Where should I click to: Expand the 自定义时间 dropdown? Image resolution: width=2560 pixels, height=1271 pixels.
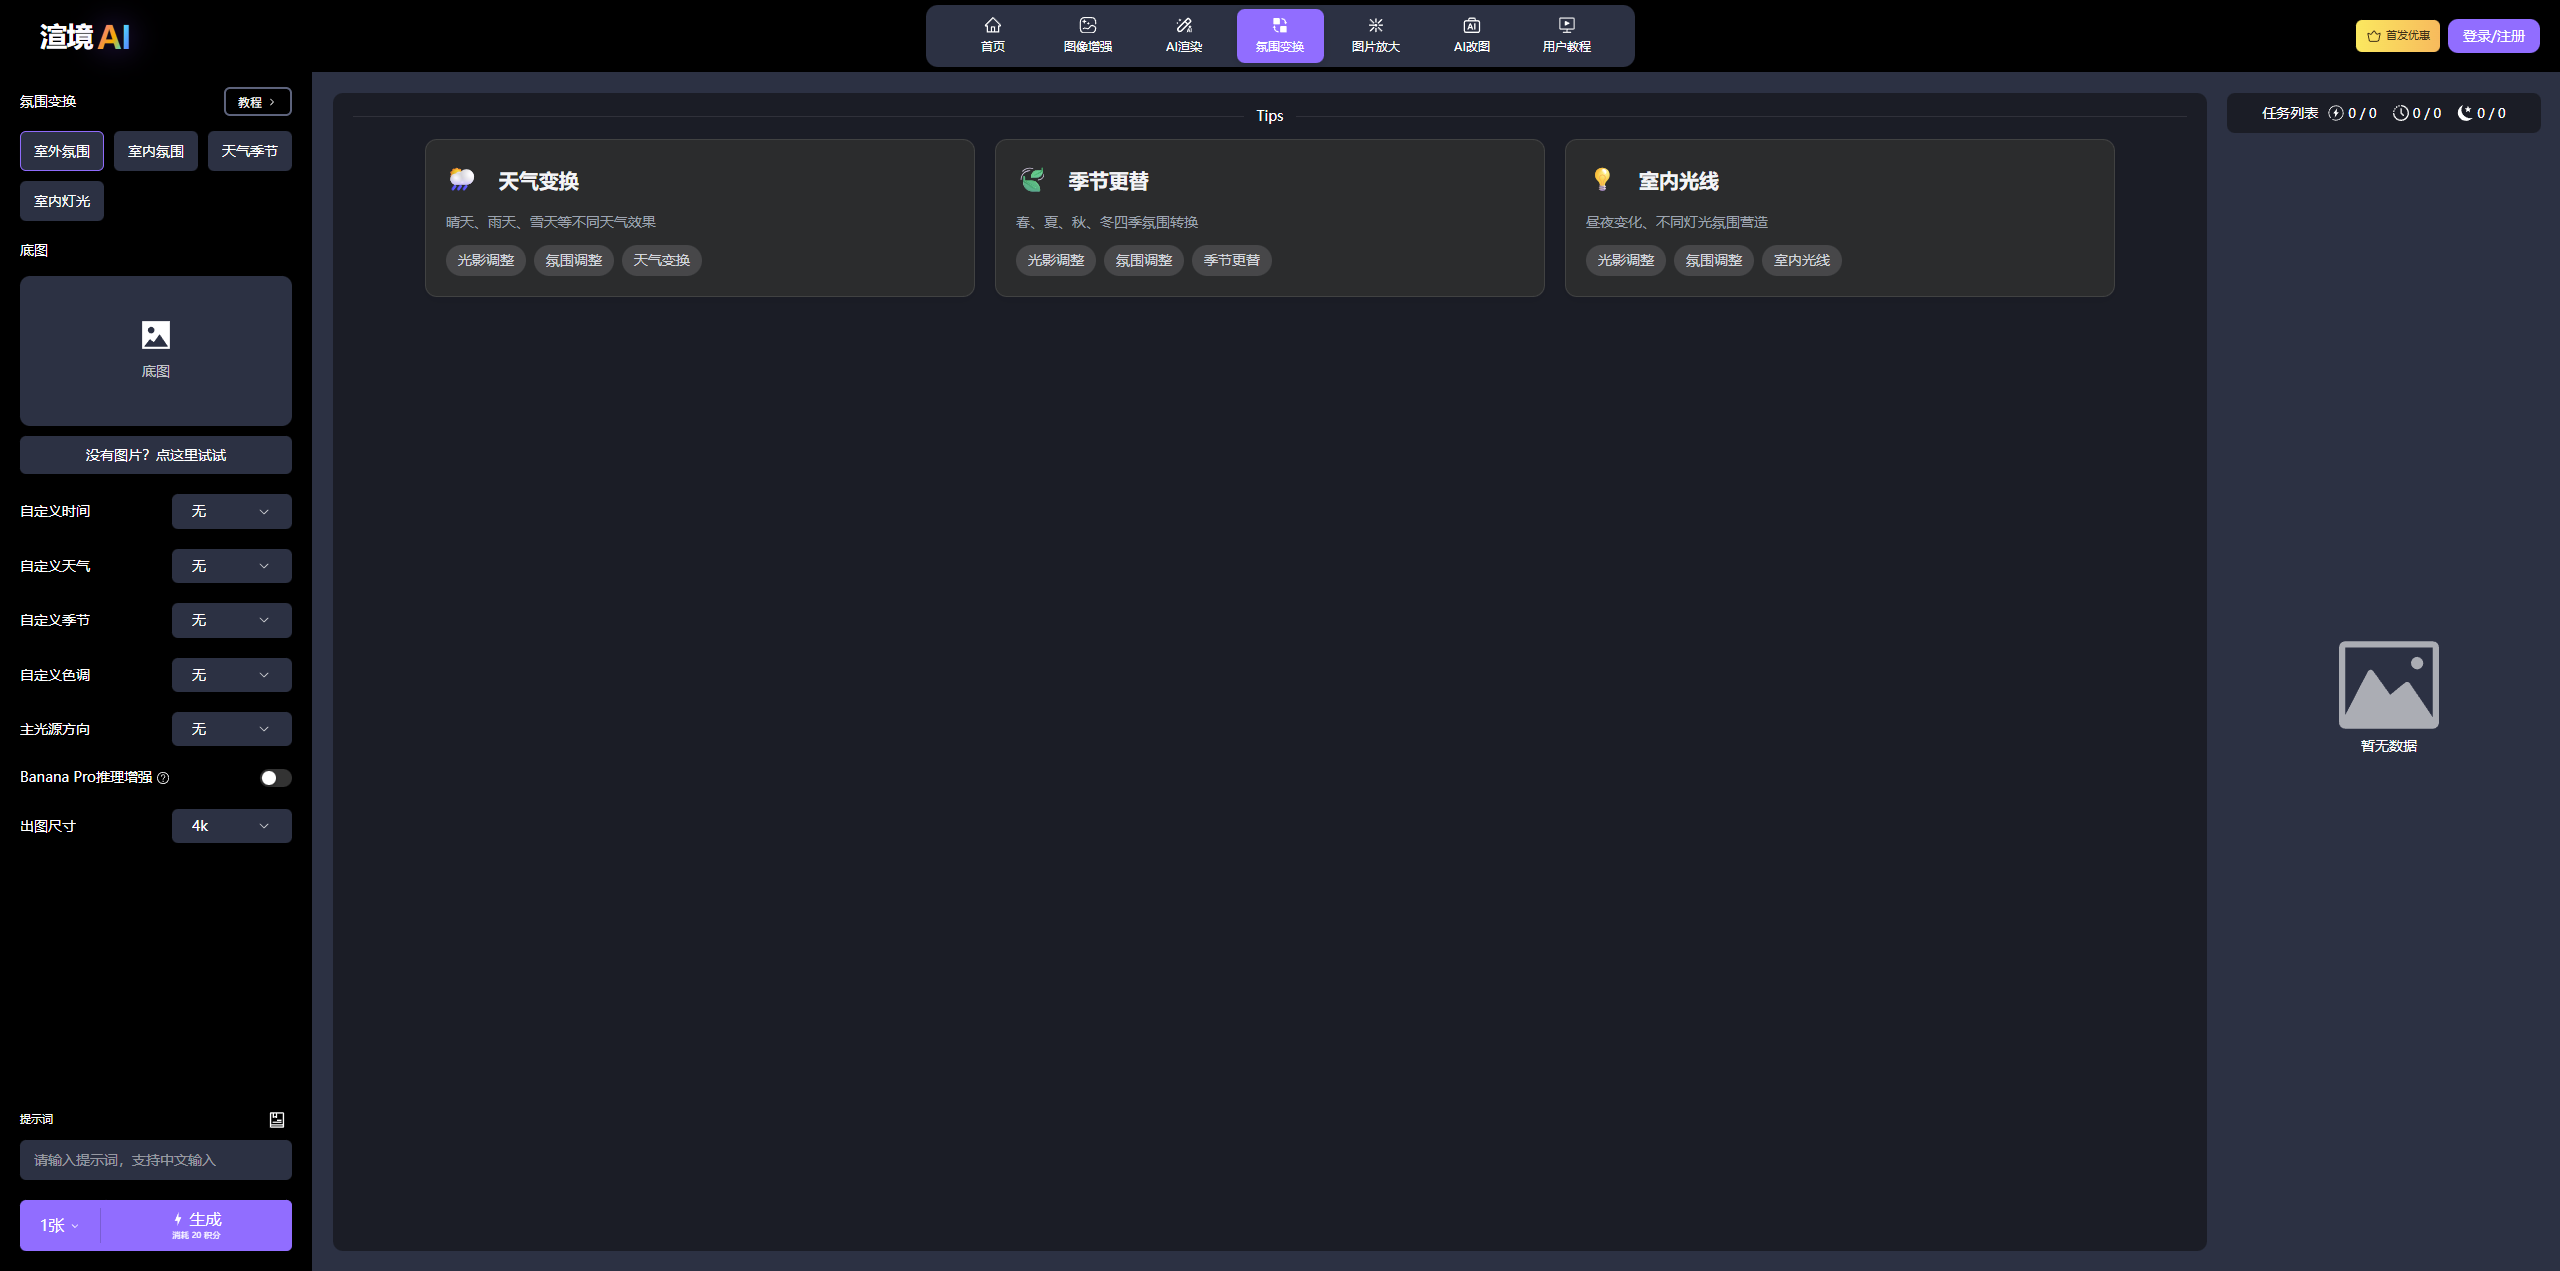point(231,511)
